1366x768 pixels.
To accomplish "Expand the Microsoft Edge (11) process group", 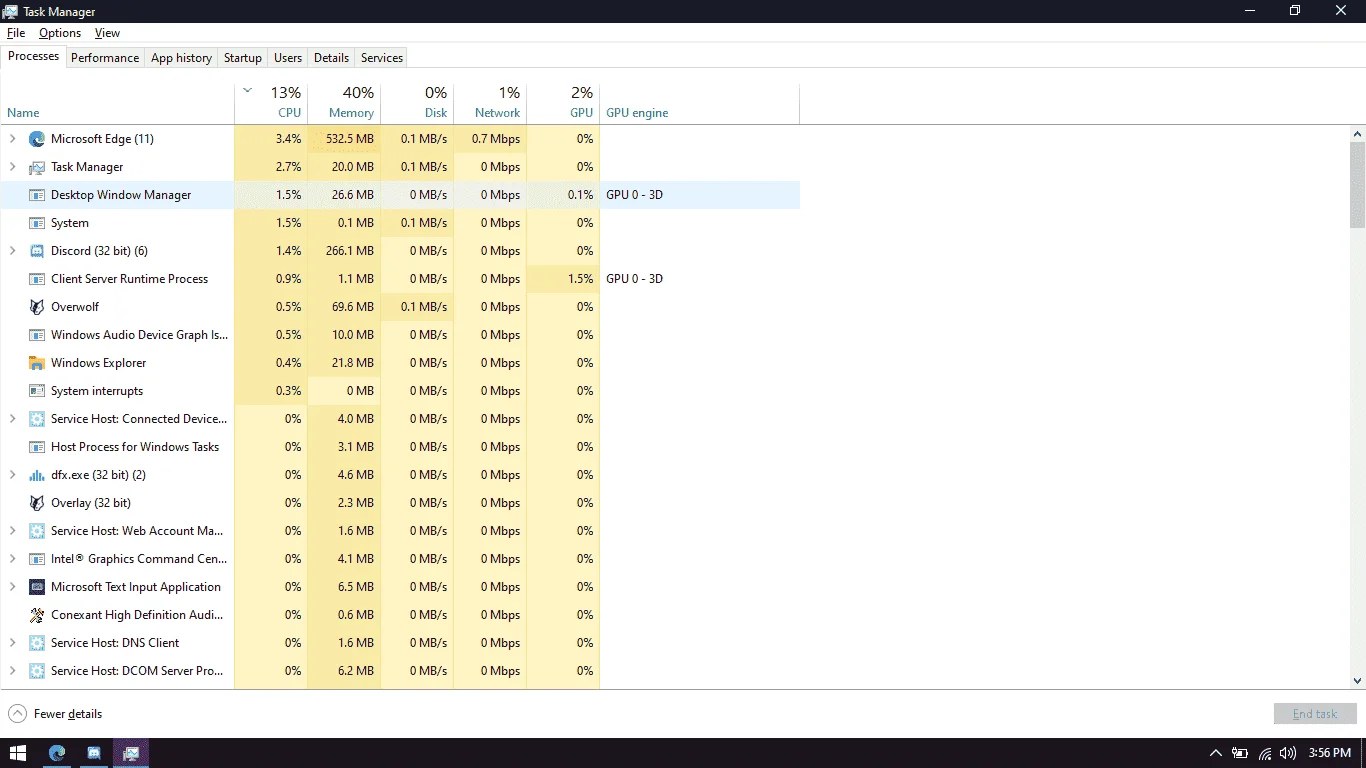I will tap(13, 139).
